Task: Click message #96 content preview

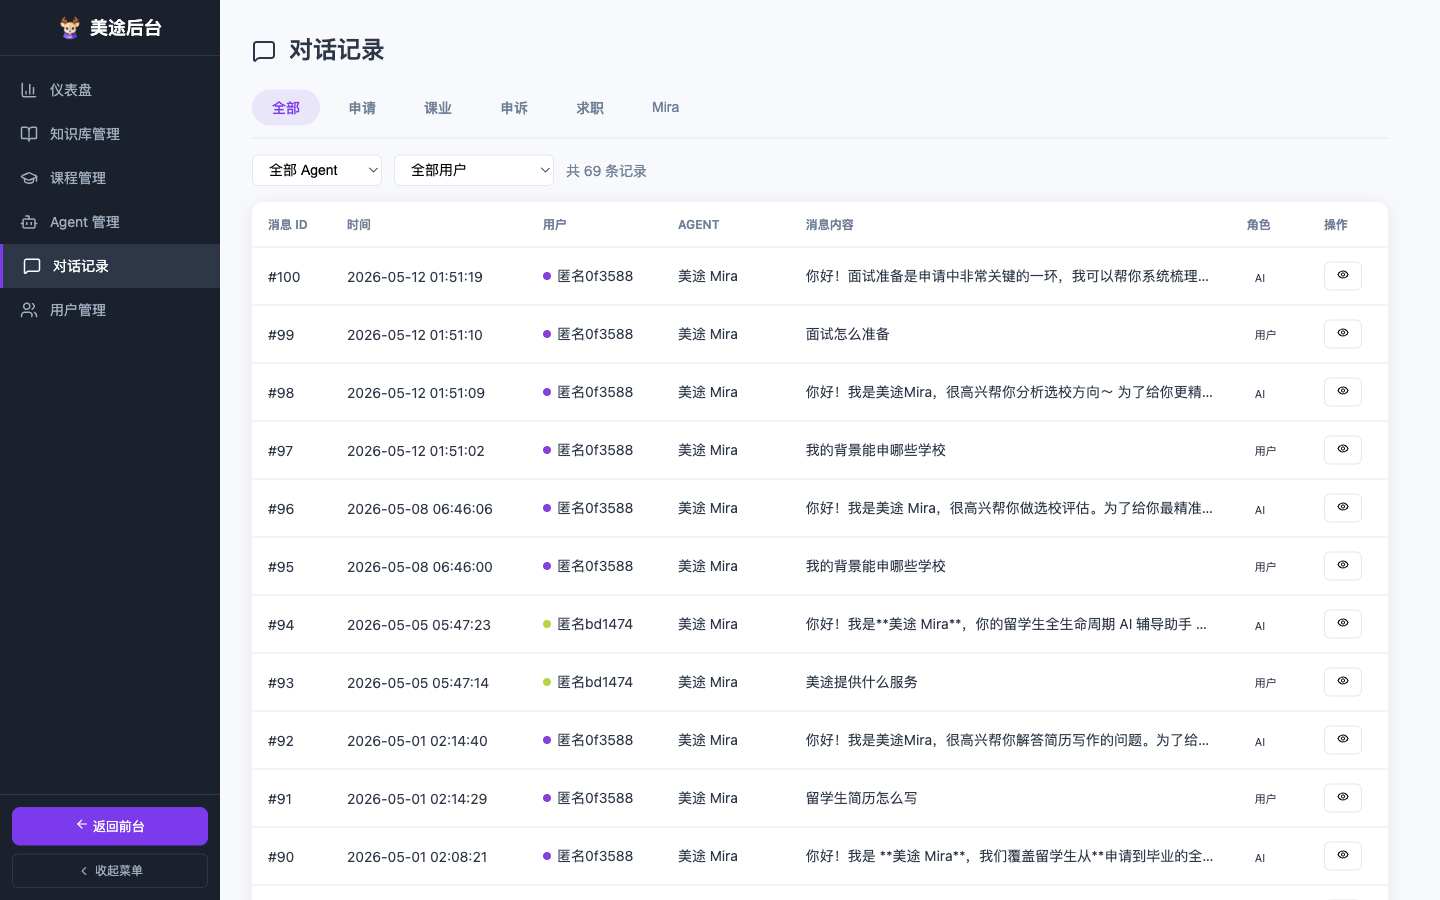Action: click(1009, 508)
